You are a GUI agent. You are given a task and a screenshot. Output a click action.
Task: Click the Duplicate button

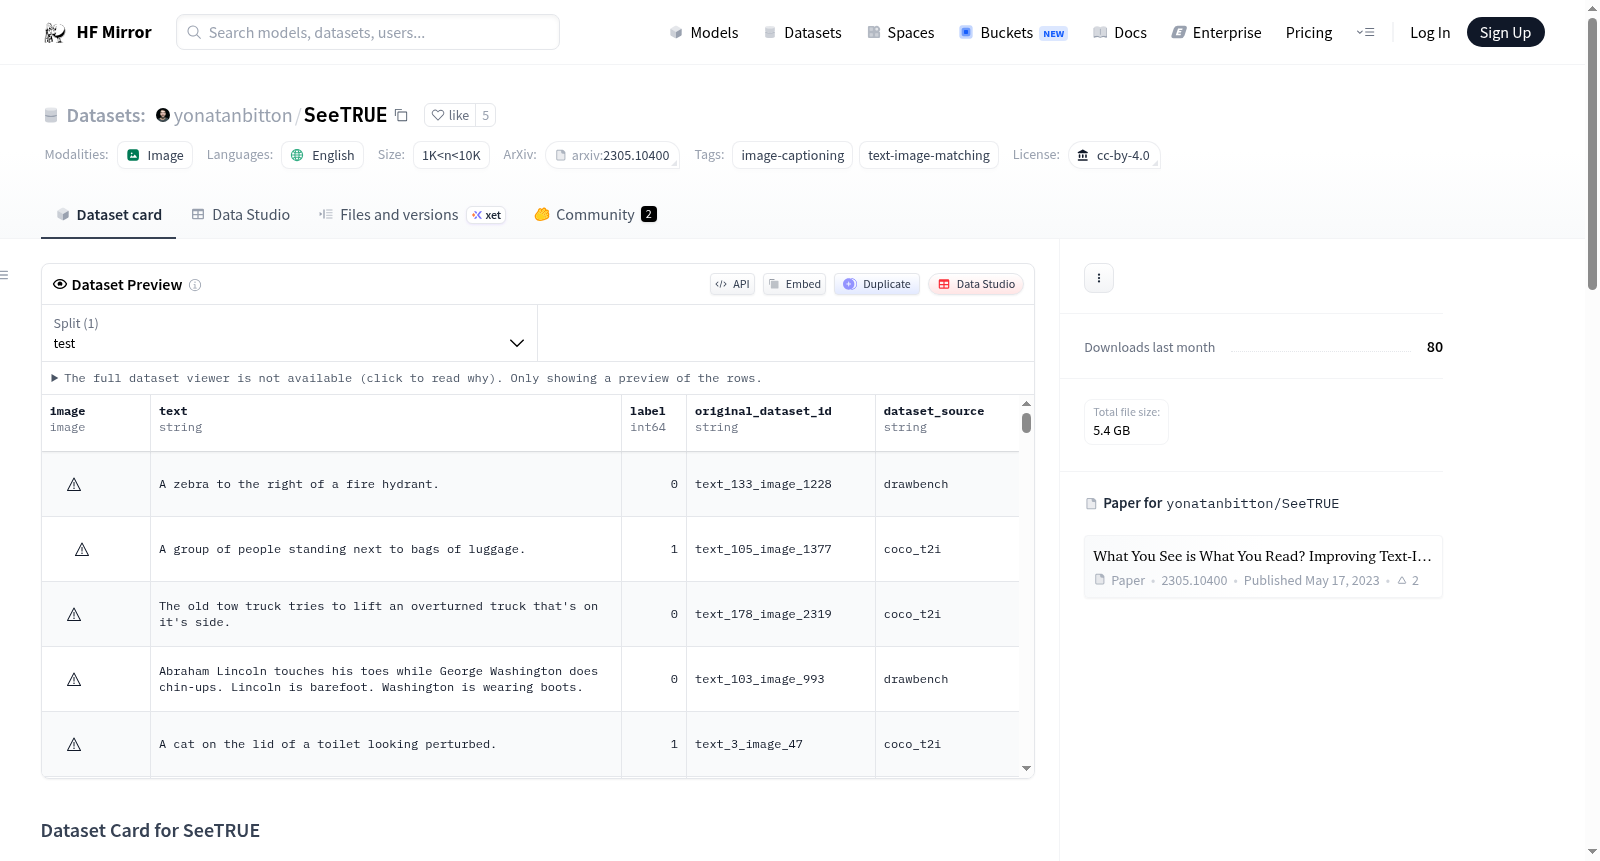coord(877,284)
